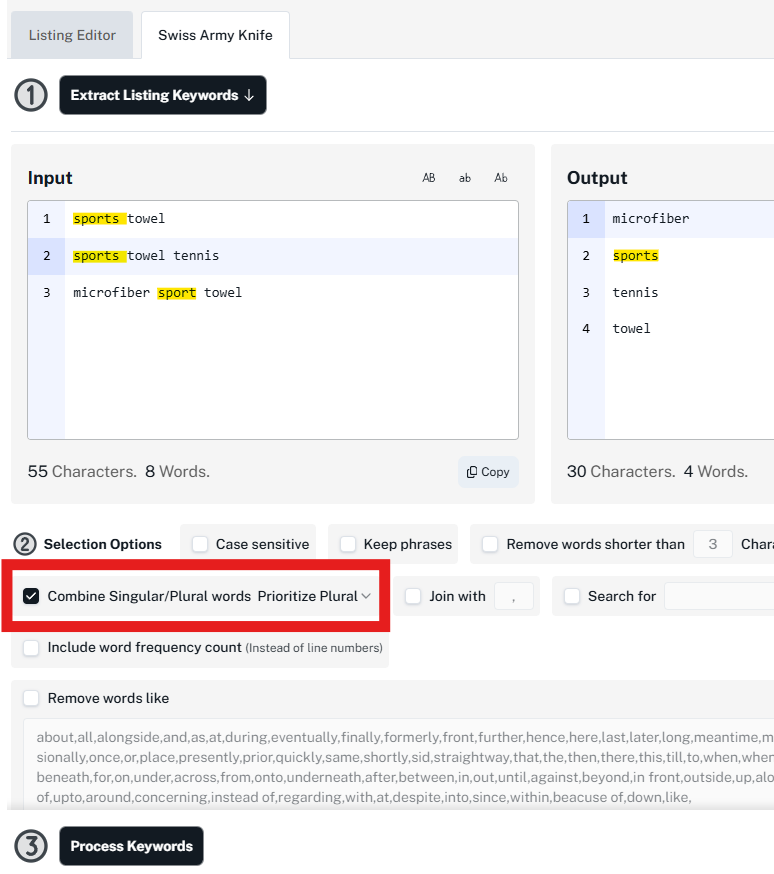Screen dimensions: 774x874
Task: Click the step 2 circled number icon
Action: click(x=25, y=544)
